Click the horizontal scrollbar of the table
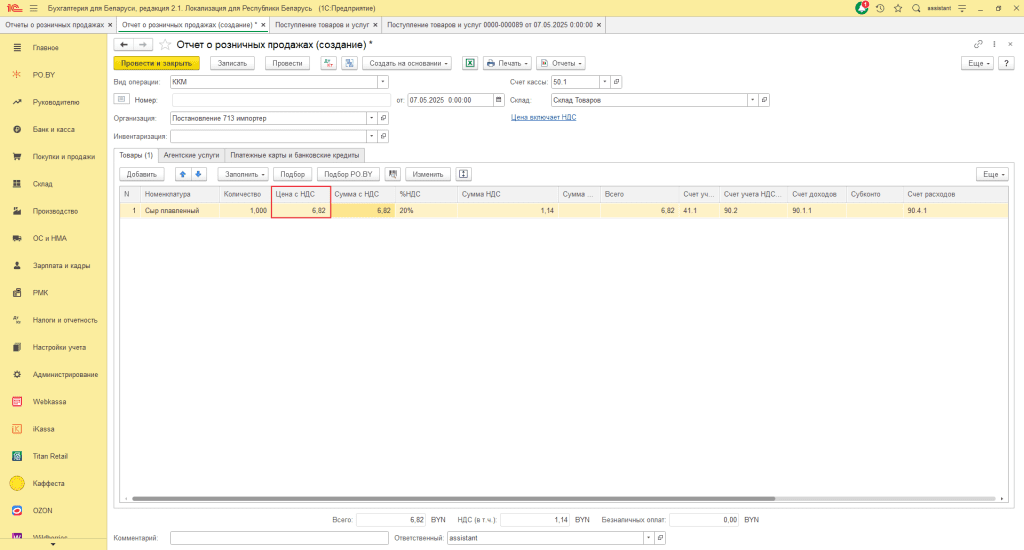 point(453,498)
